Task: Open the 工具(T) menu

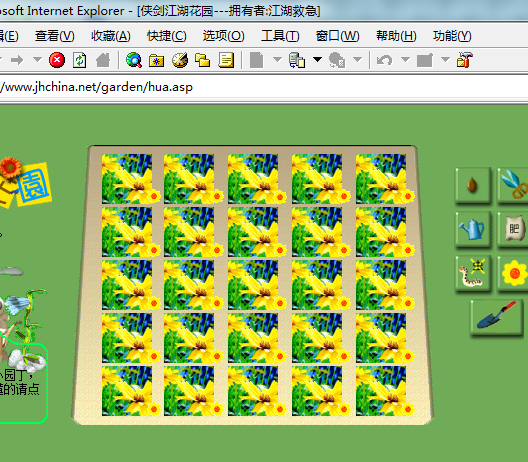Action: pyautogui.click(x=280, y=36)
